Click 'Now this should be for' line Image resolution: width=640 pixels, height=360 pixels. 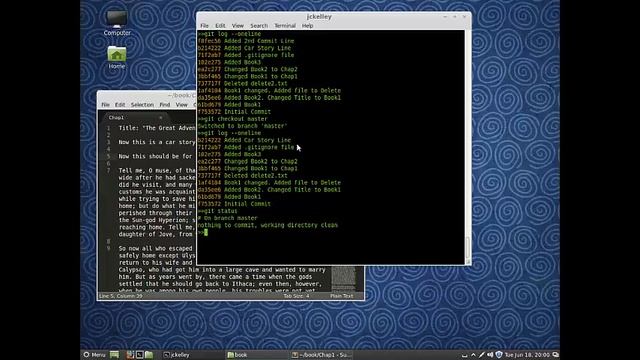[156, 156]
